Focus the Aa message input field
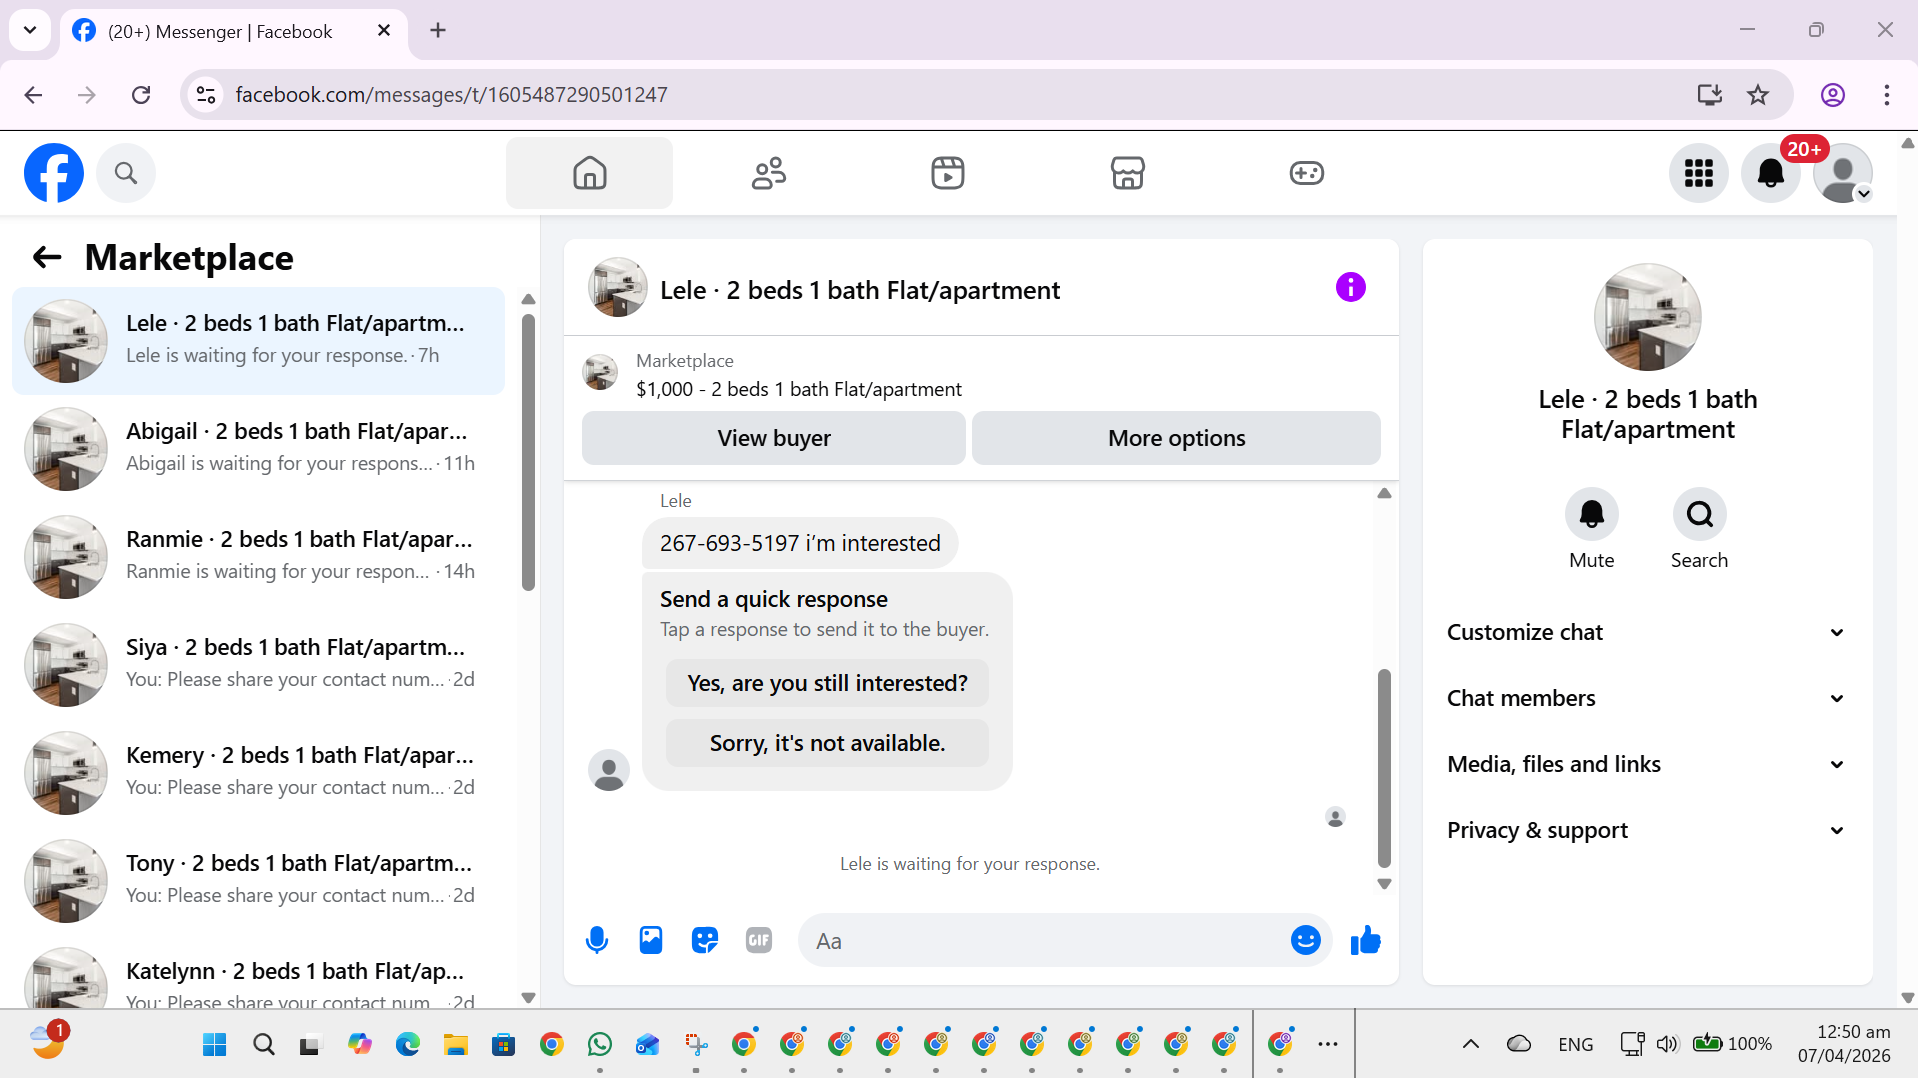1918x1078 pixels. pos(1044,940)
